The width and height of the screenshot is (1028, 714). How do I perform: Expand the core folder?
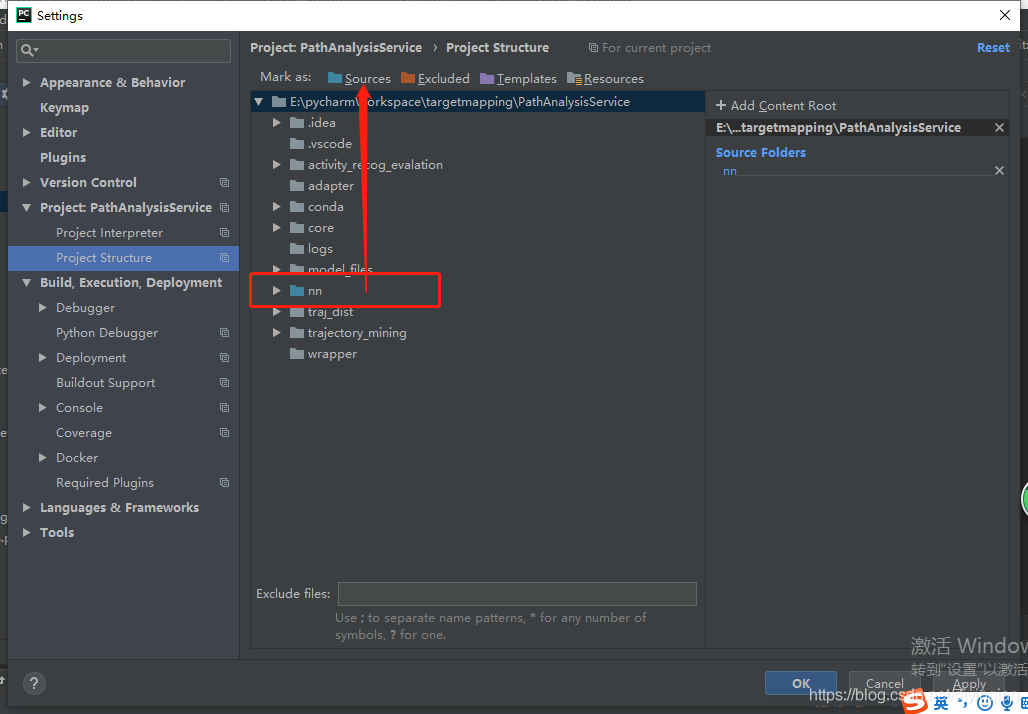(x=277, y=228)
